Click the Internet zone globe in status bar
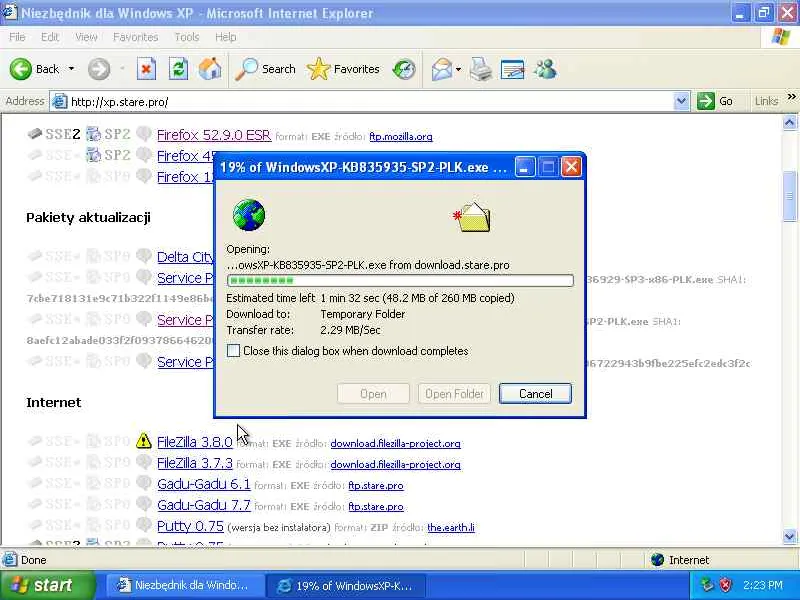Image resolution: width=800 pixels, height=600 pixels. [658, 560]
